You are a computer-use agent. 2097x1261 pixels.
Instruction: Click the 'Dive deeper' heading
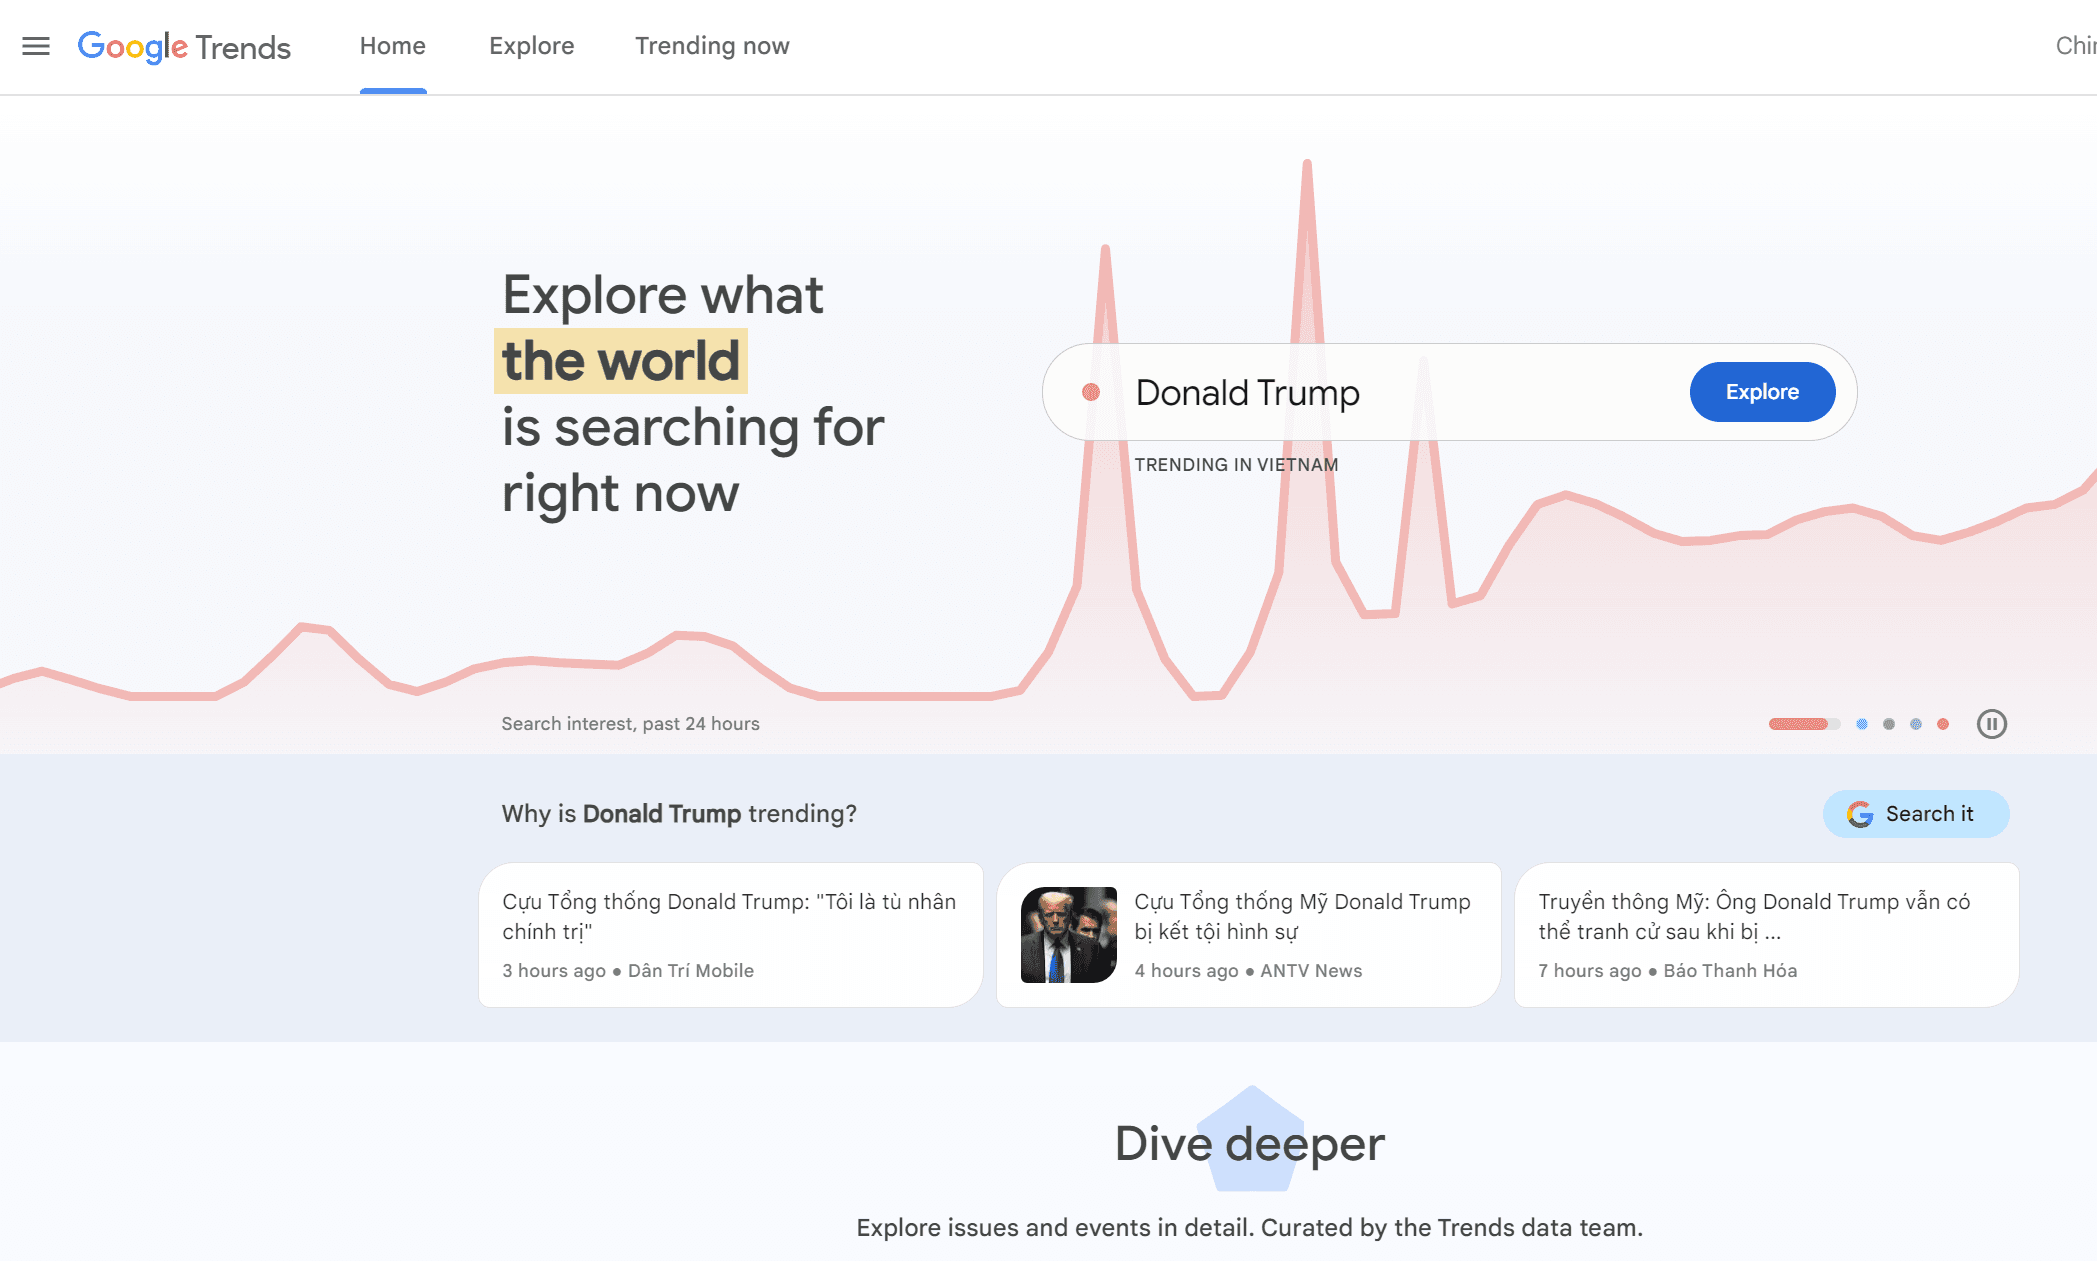tap(1249, 1143)
